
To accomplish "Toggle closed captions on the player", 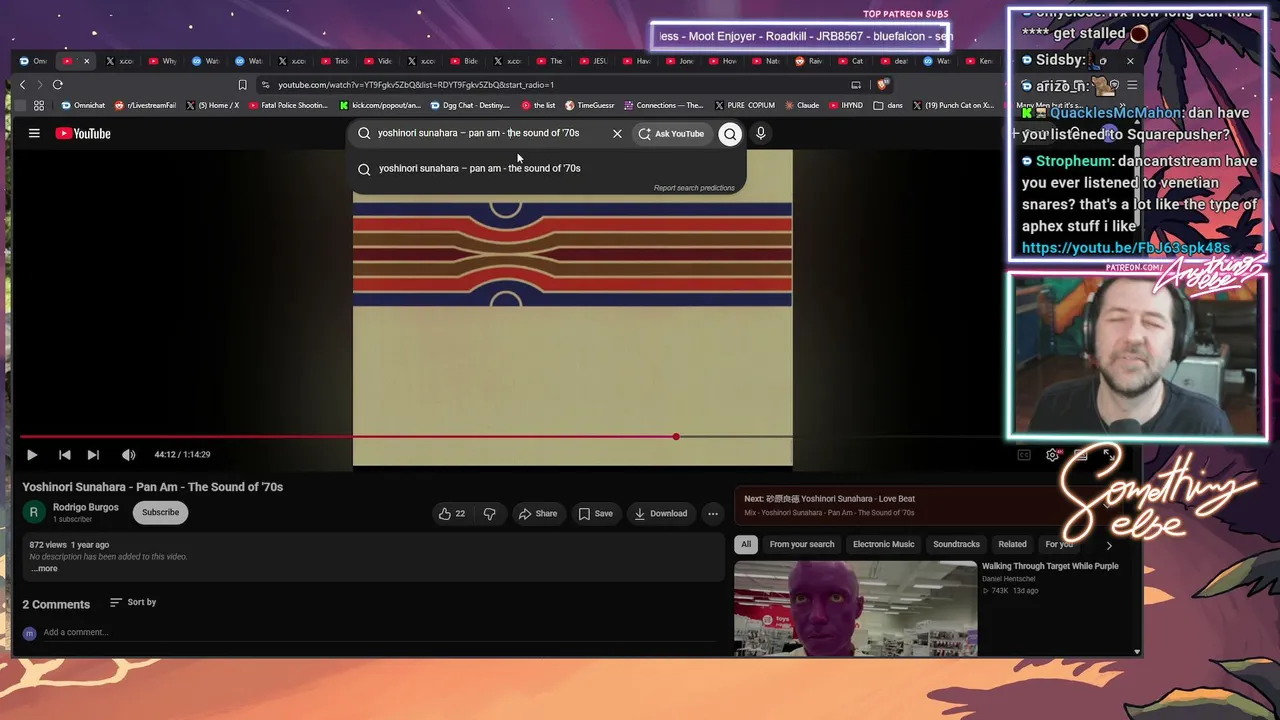I will (1024, 455).
